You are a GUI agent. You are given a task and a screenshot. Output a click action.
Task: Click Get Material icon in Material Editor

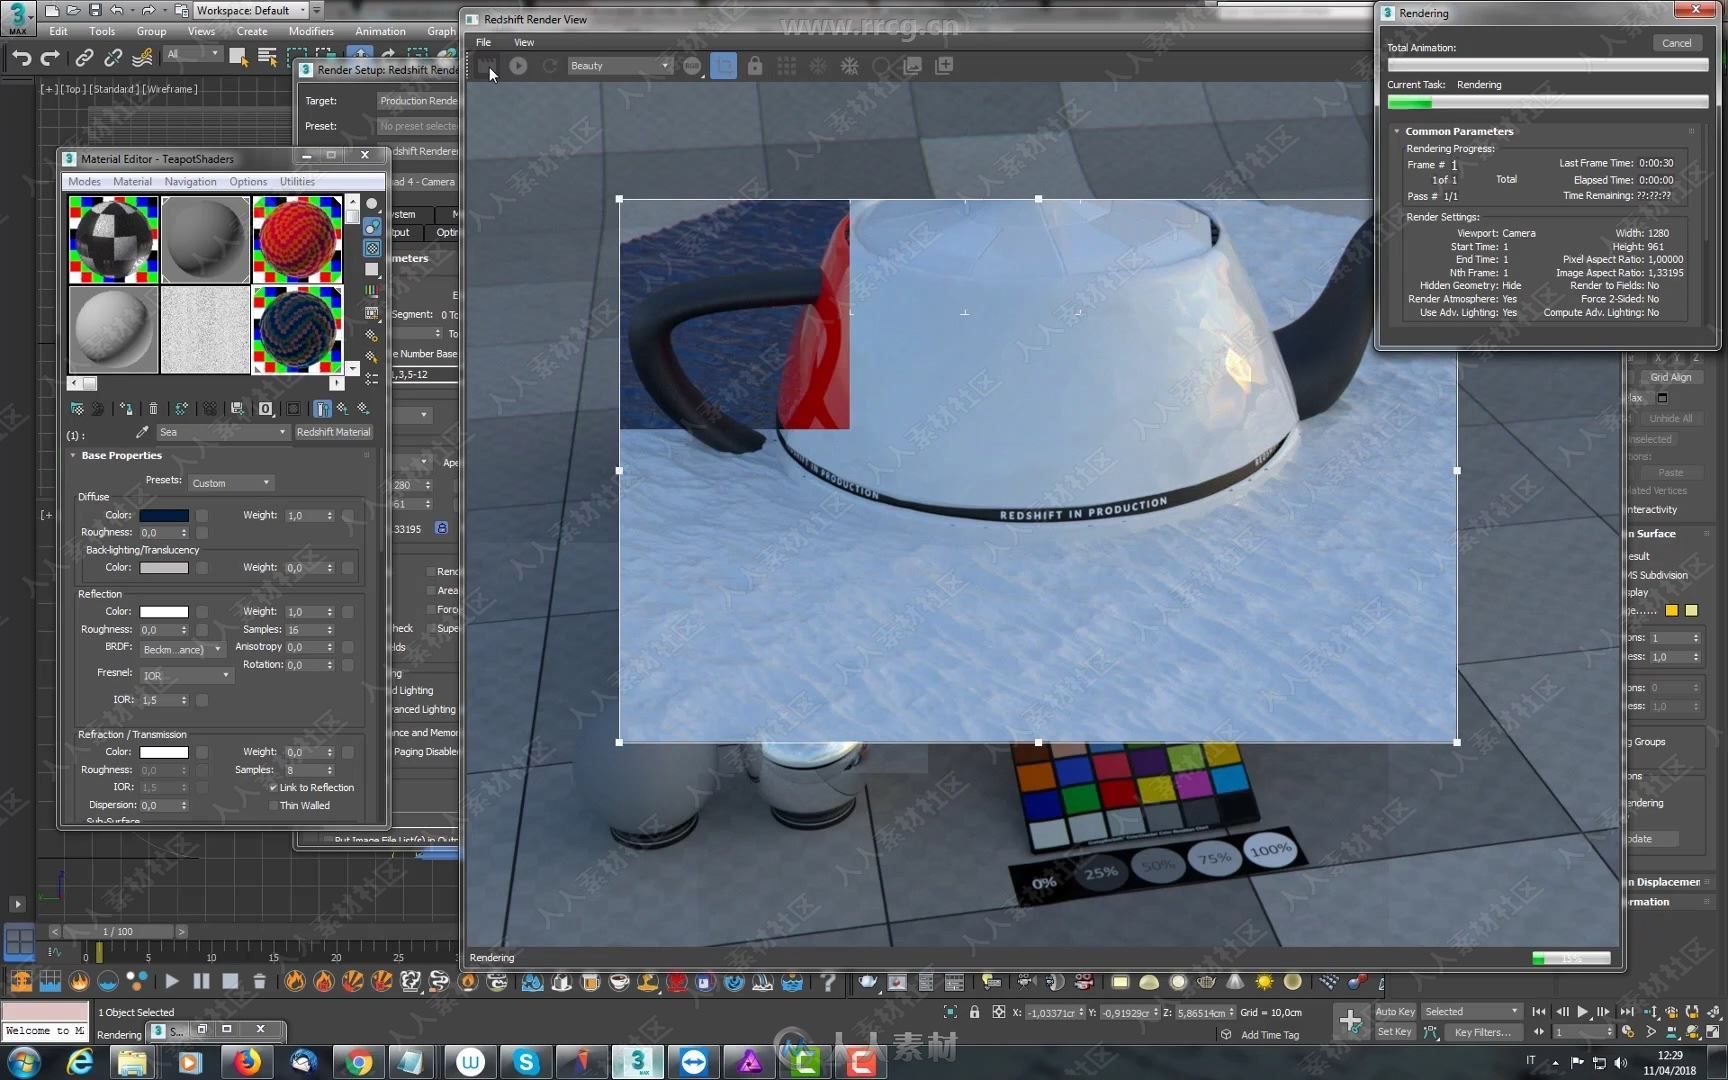[76, 408]
